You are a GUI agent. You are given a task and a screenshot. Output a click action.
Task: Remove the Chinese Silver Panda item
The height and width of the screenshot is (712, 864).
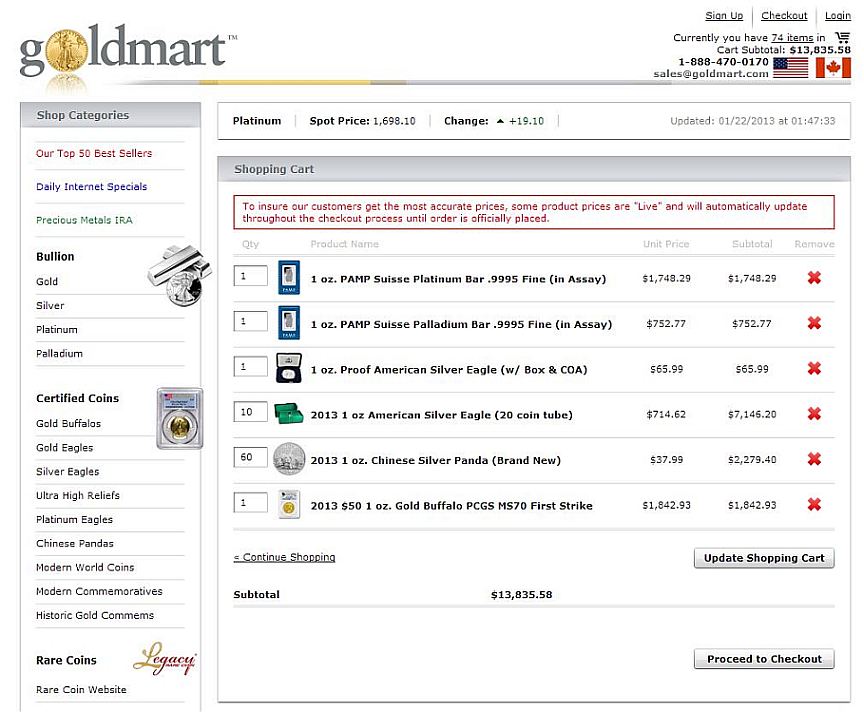[814, 459]
